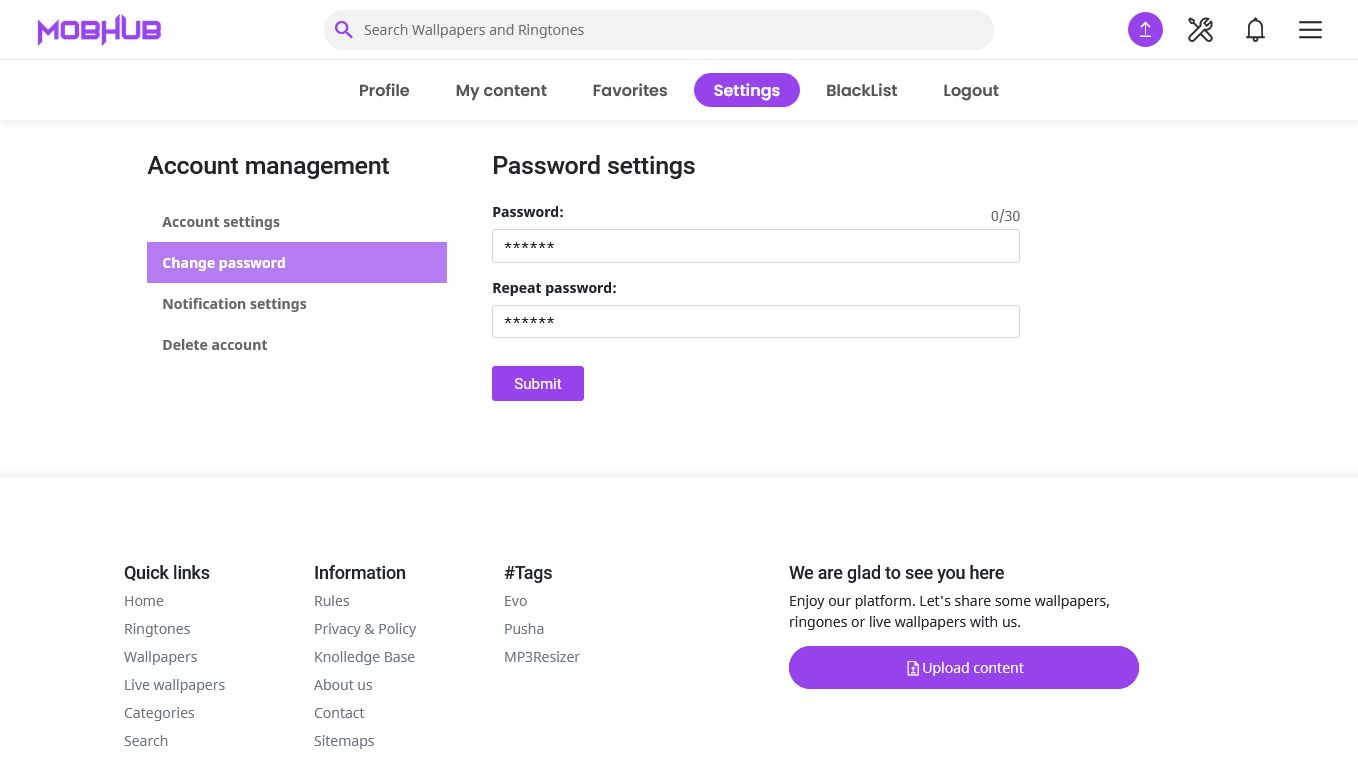Open the Privacy & Policy link
Viewport: 1358px width, 768px height.
(x=365, y=629)
